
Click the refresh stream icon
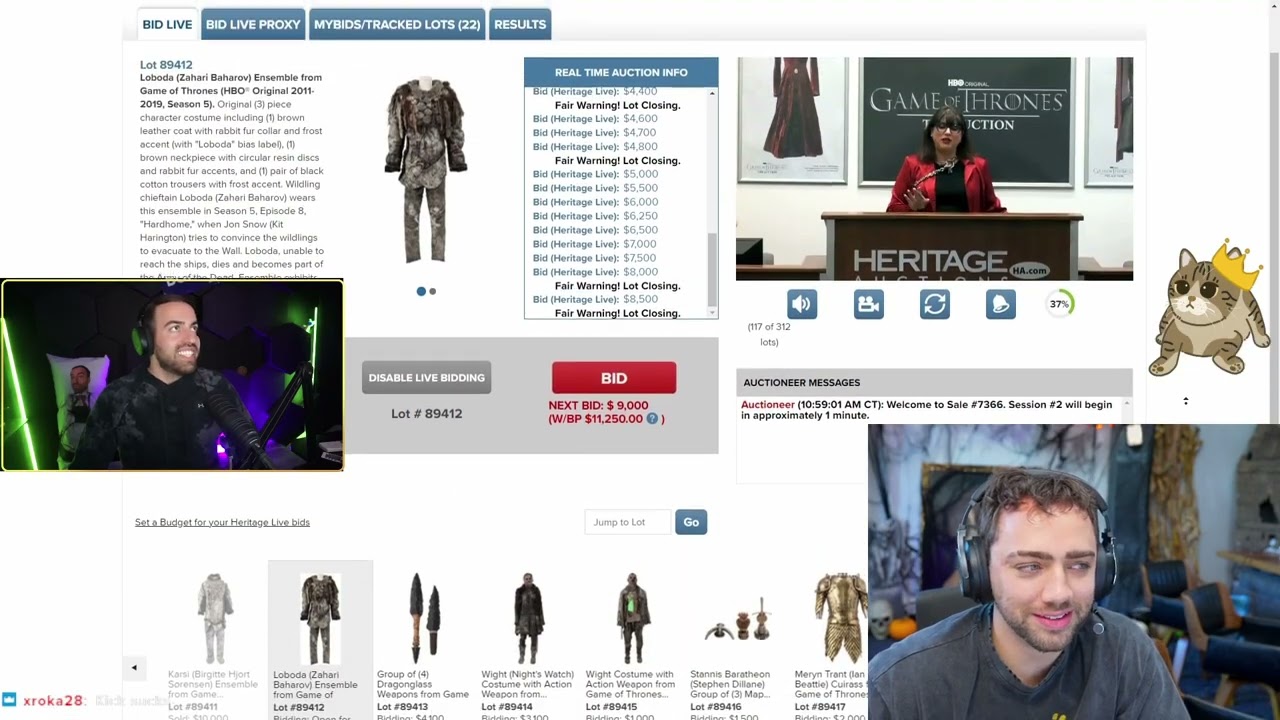point(935,304)
